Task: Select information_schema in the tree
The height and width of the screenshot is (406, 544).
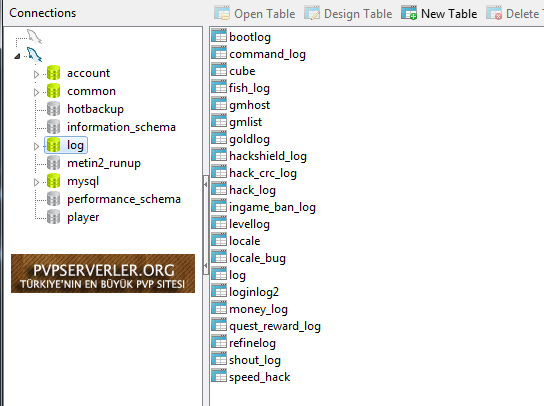Action: tap(121, 127)
